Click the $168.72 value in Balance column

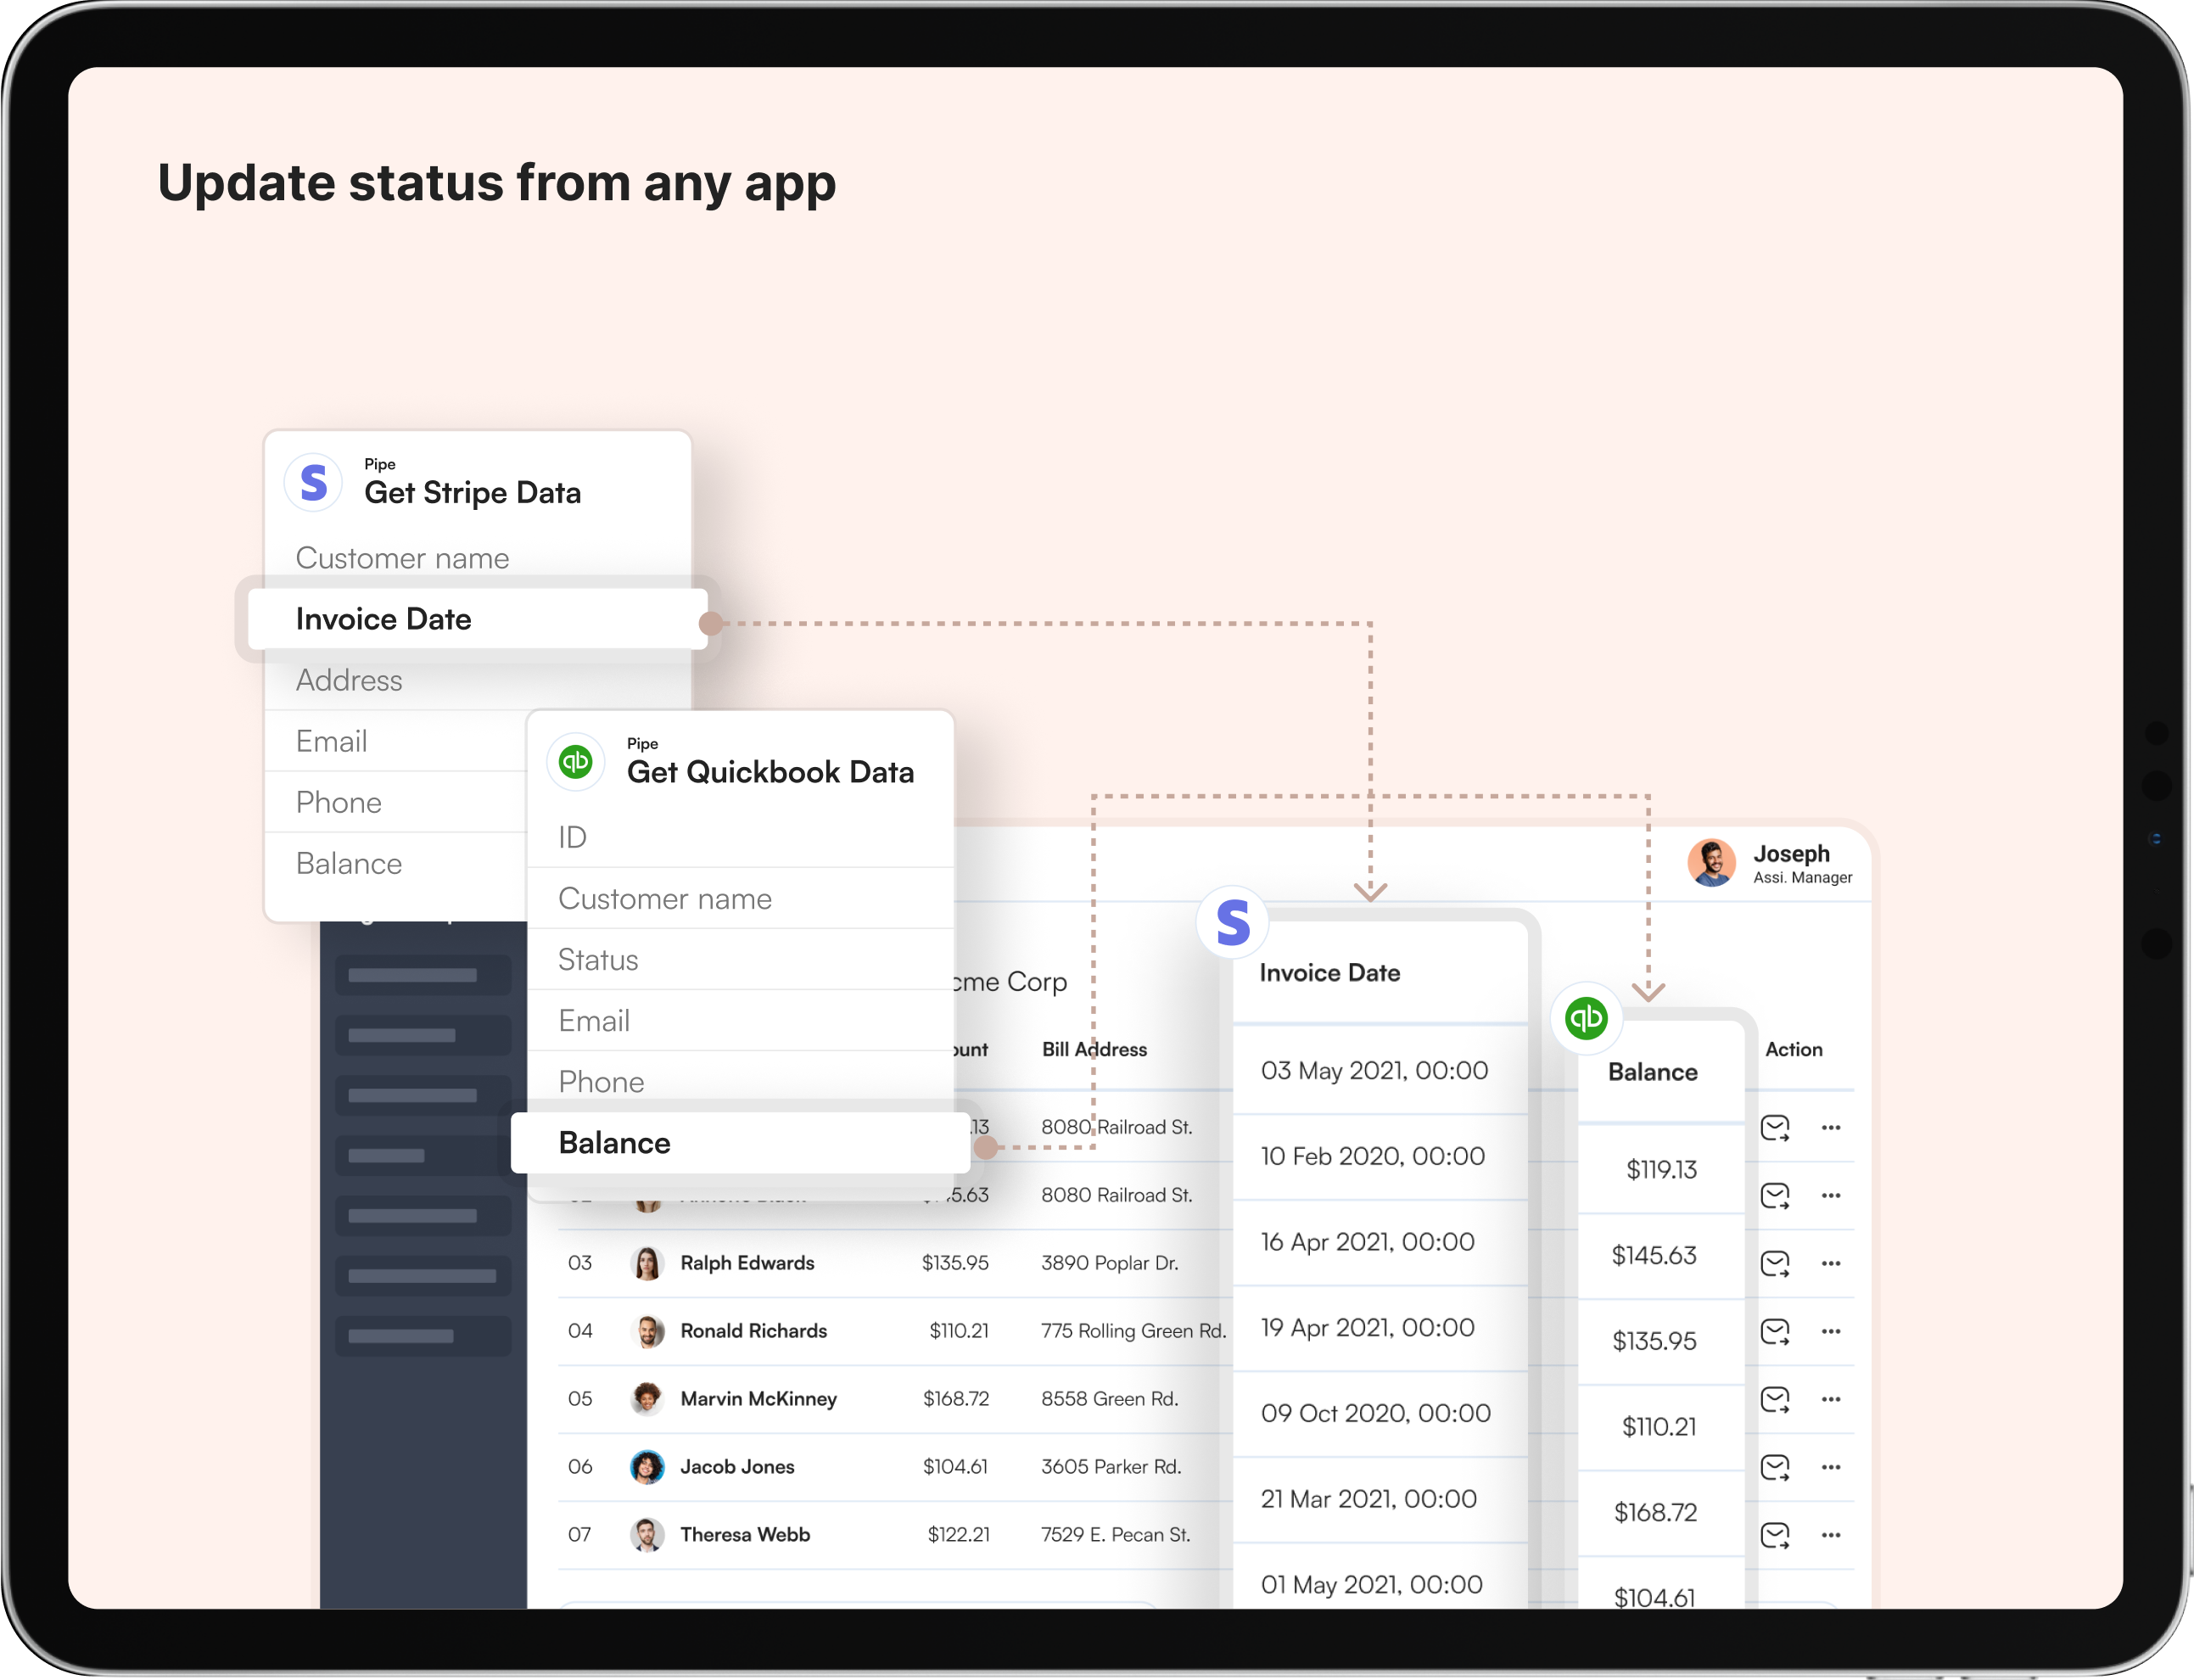pyautogui.click(x=1656, y=1514)
